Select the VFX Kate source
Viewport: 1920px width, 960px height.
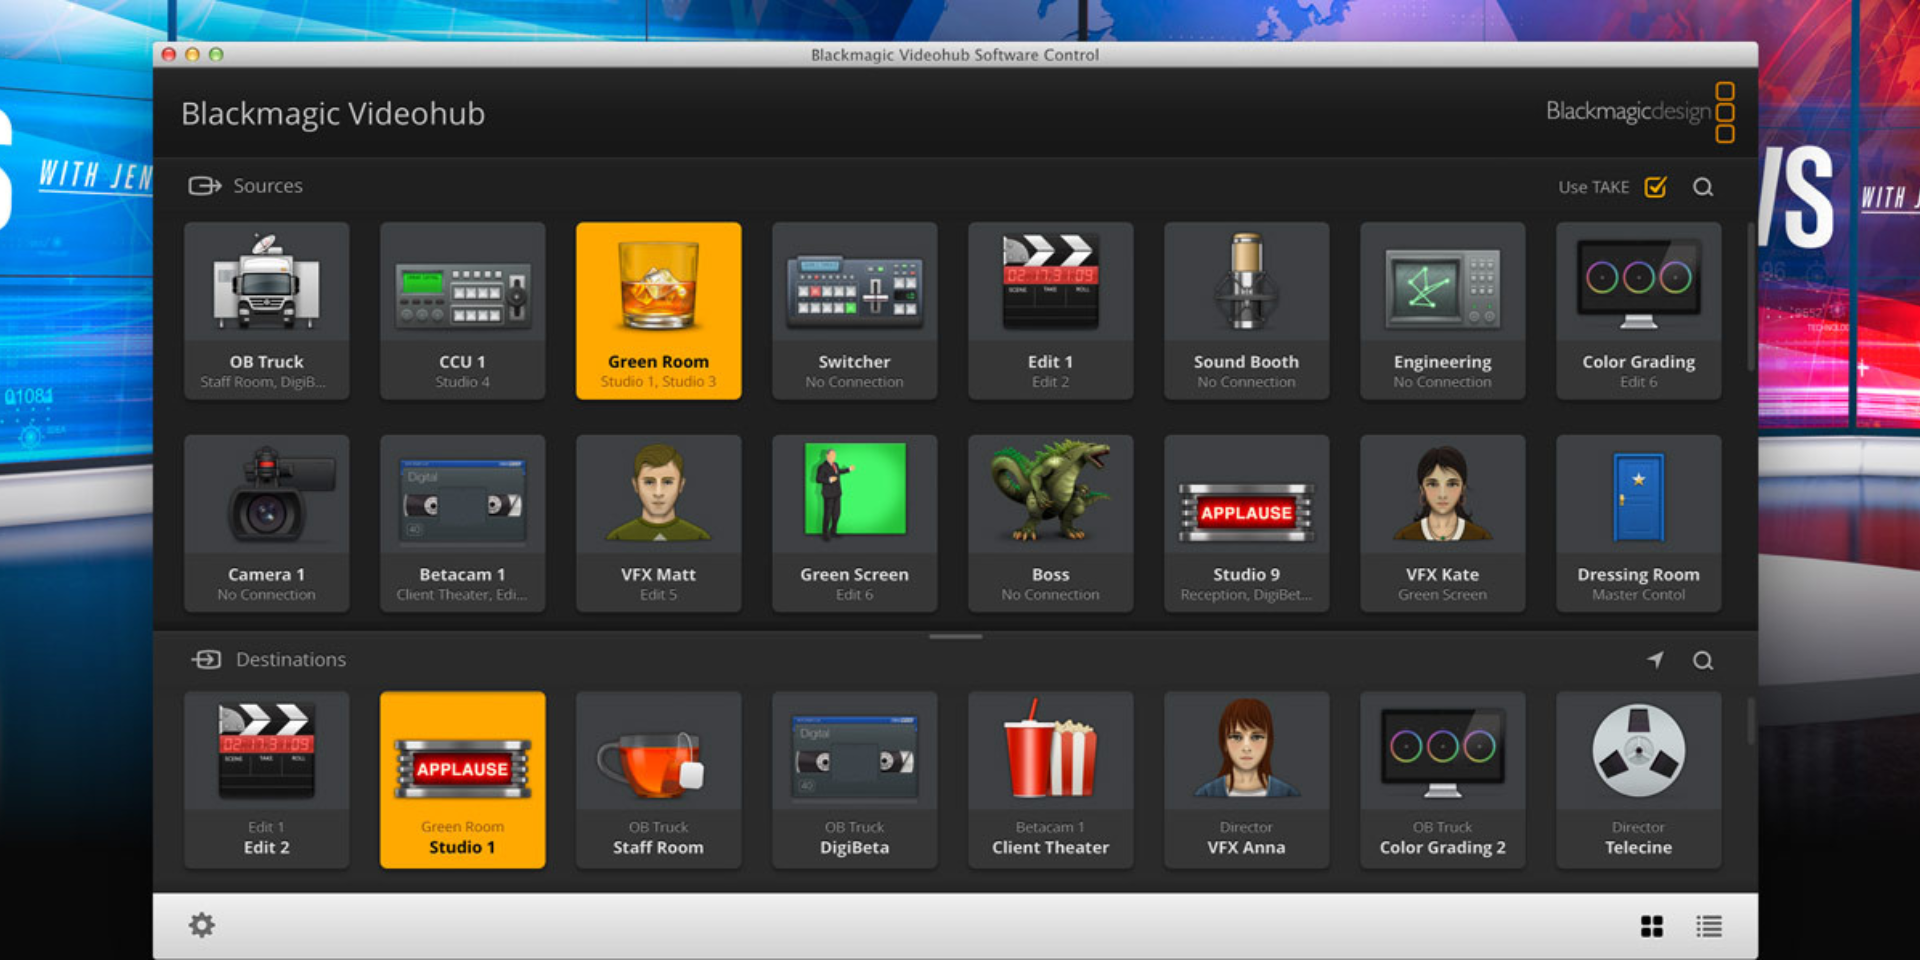click(x=1442, y=523)
